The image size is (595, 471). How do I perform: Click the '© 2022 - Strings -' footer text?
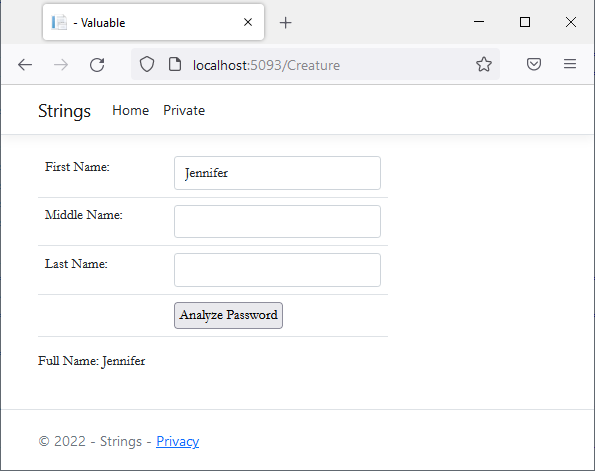[x=95, y=441]
